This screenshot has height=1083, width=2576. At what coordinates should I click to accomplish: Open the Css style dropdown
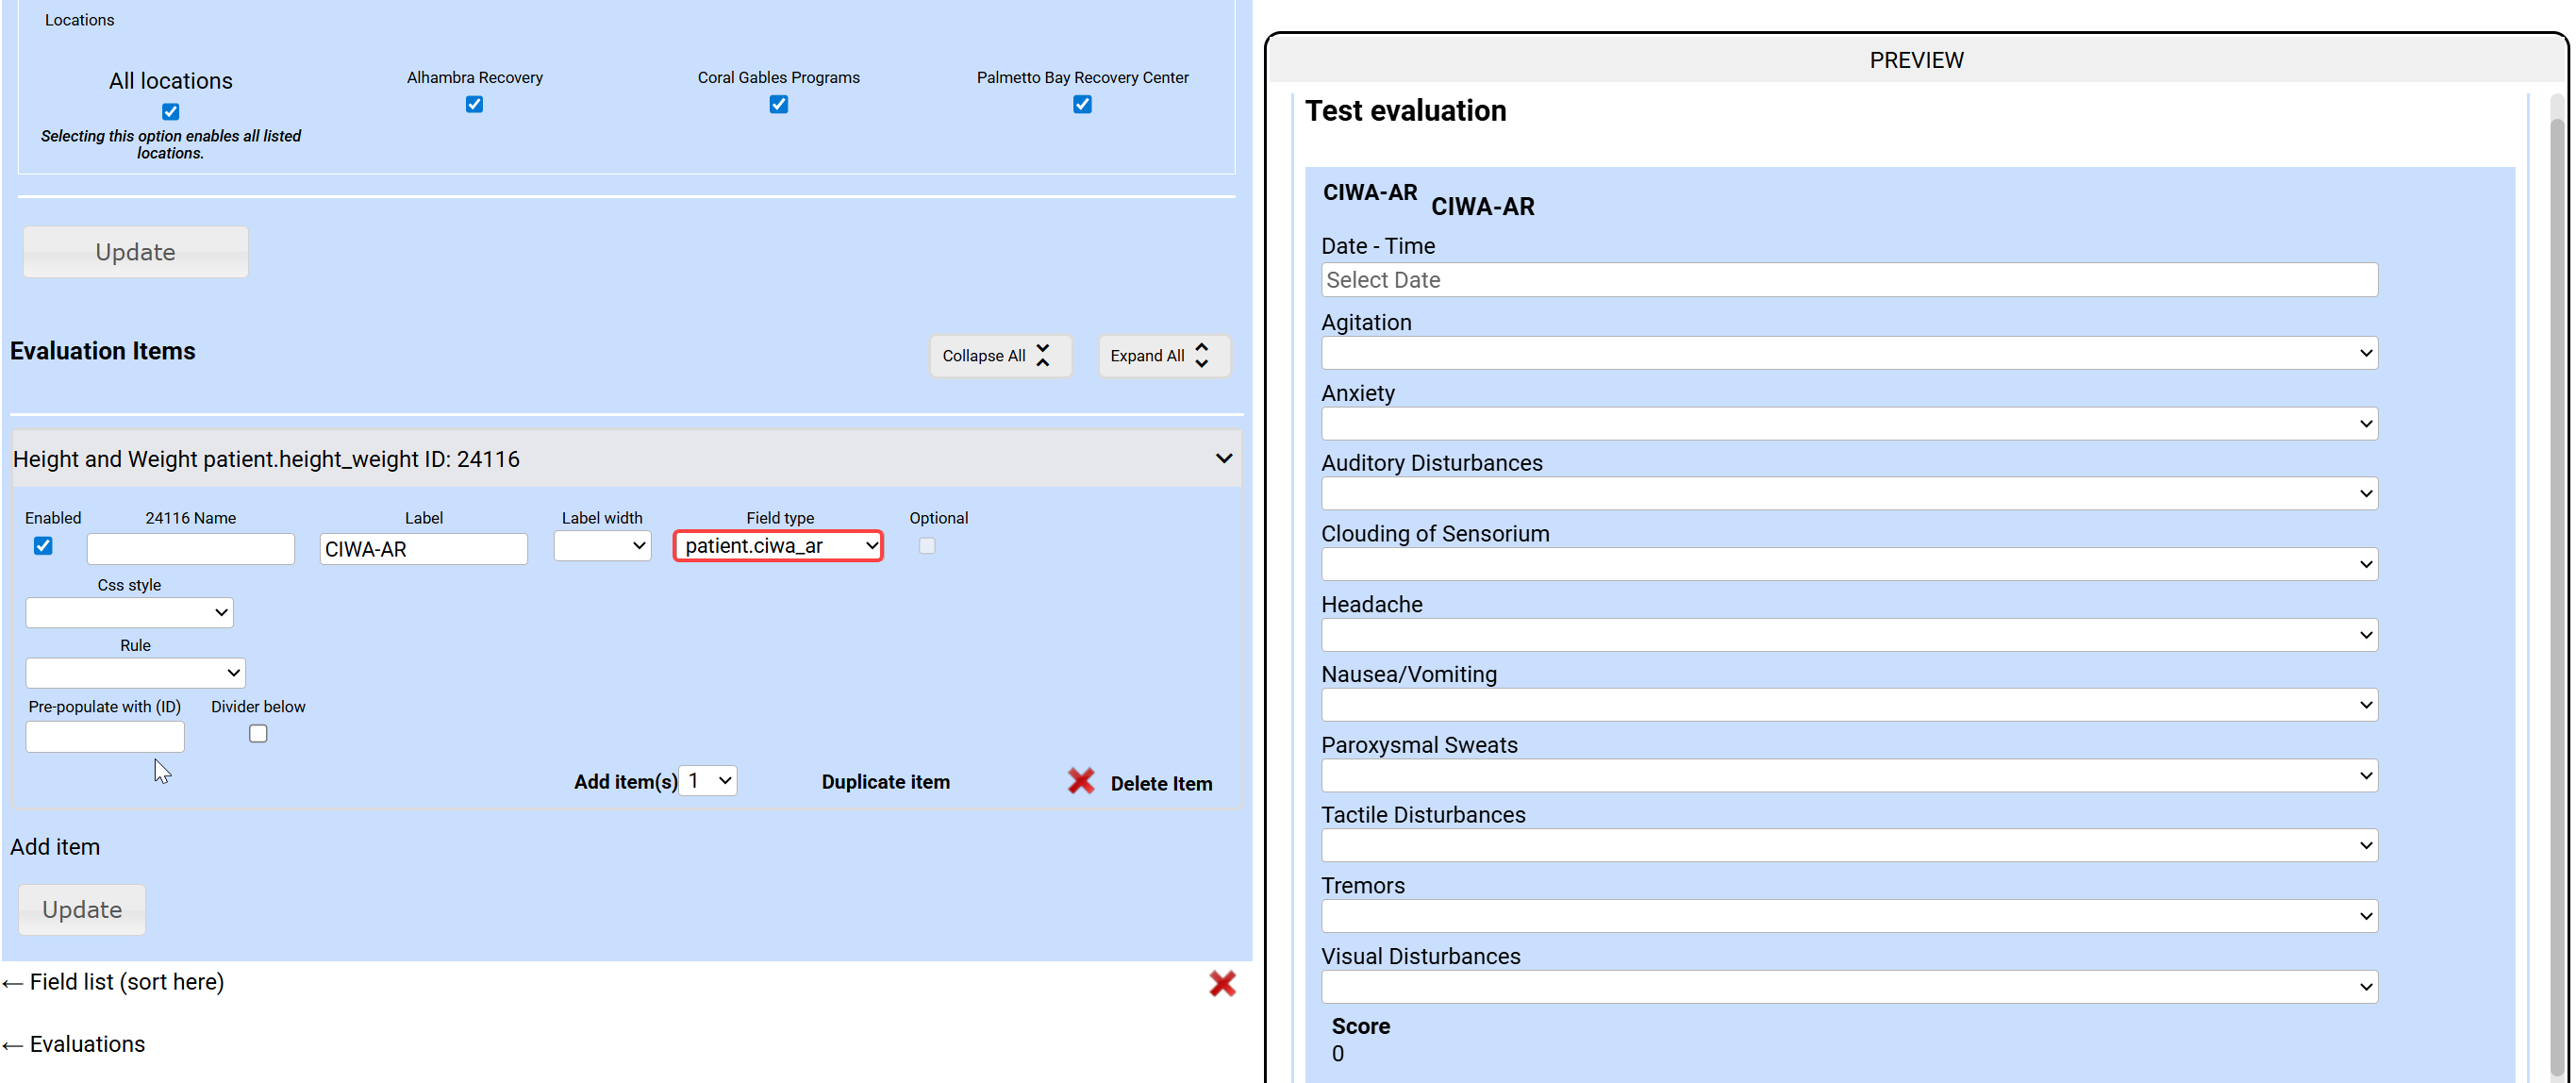129,613
